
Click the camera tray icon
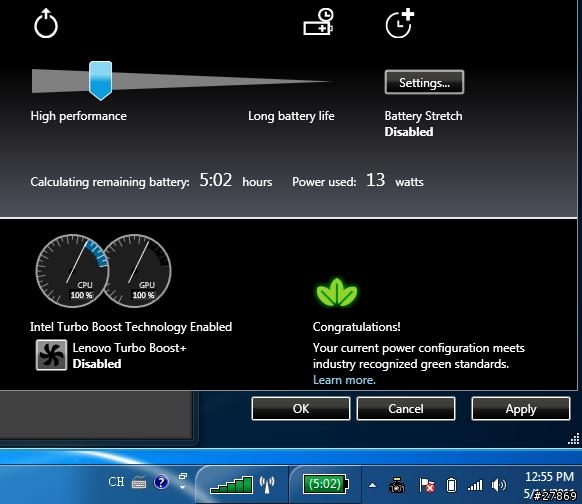click(397, 485)
